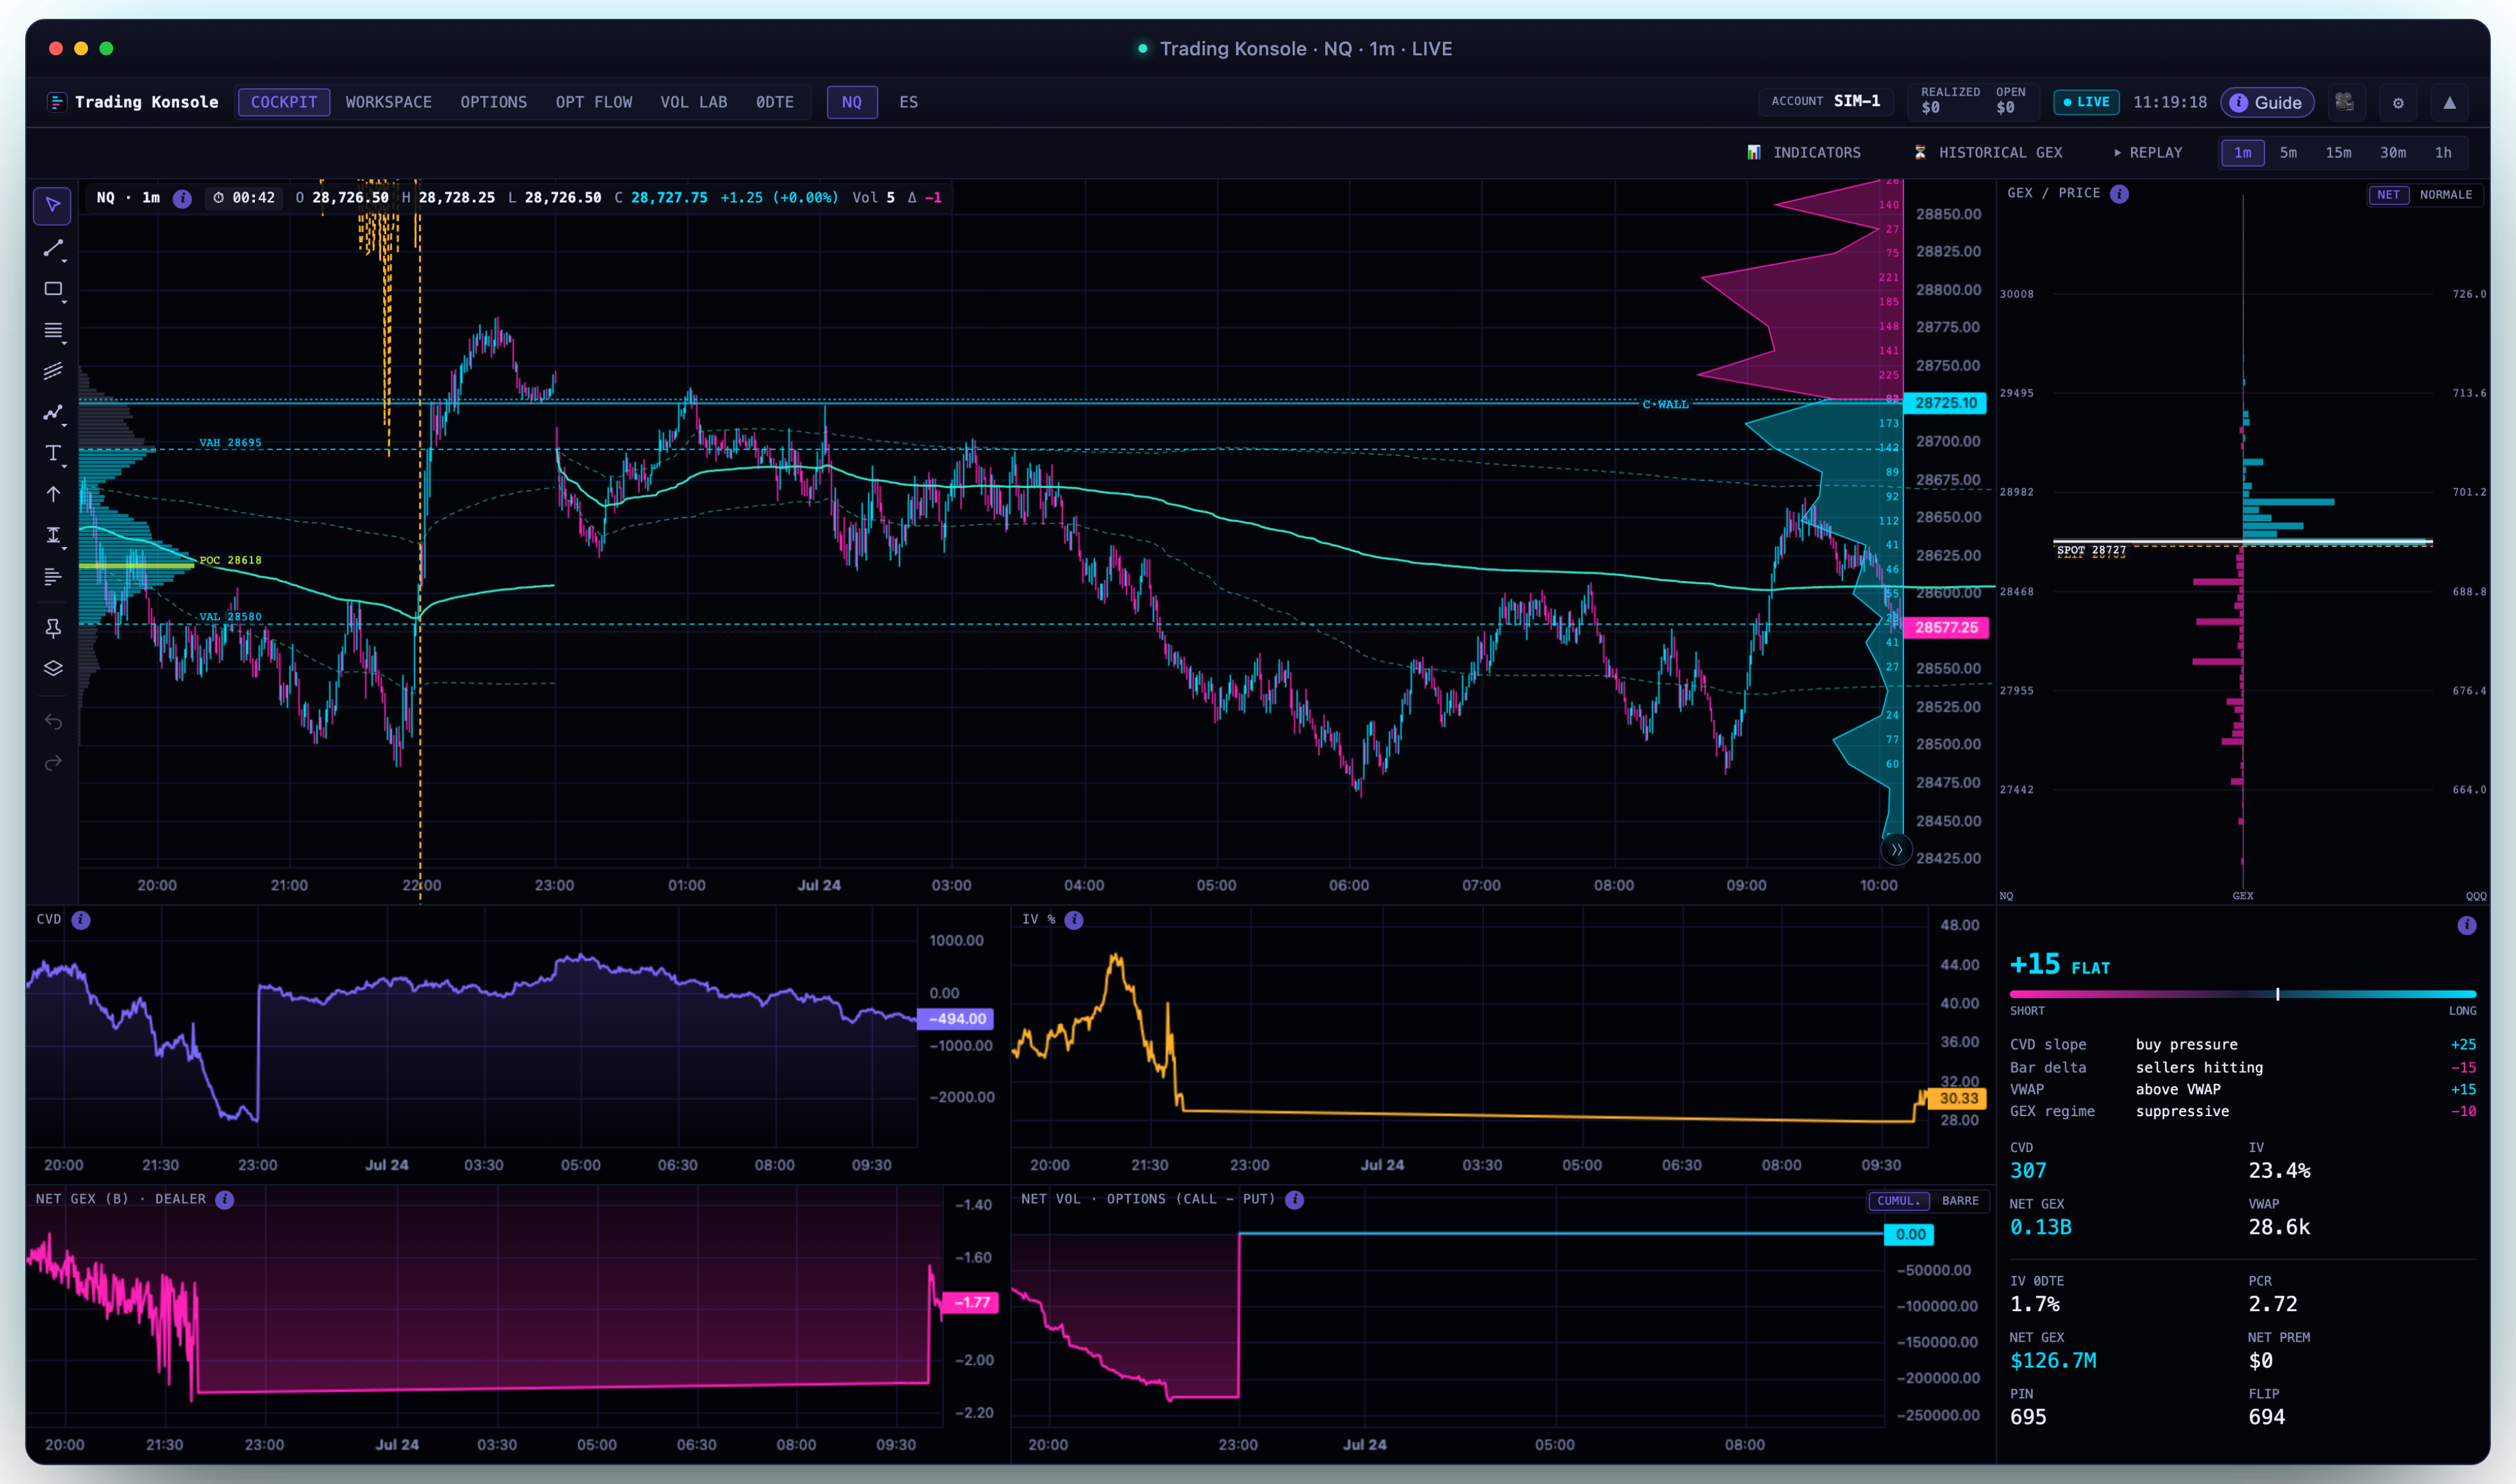Set timeframe to 5m

tap(2288, 153)
